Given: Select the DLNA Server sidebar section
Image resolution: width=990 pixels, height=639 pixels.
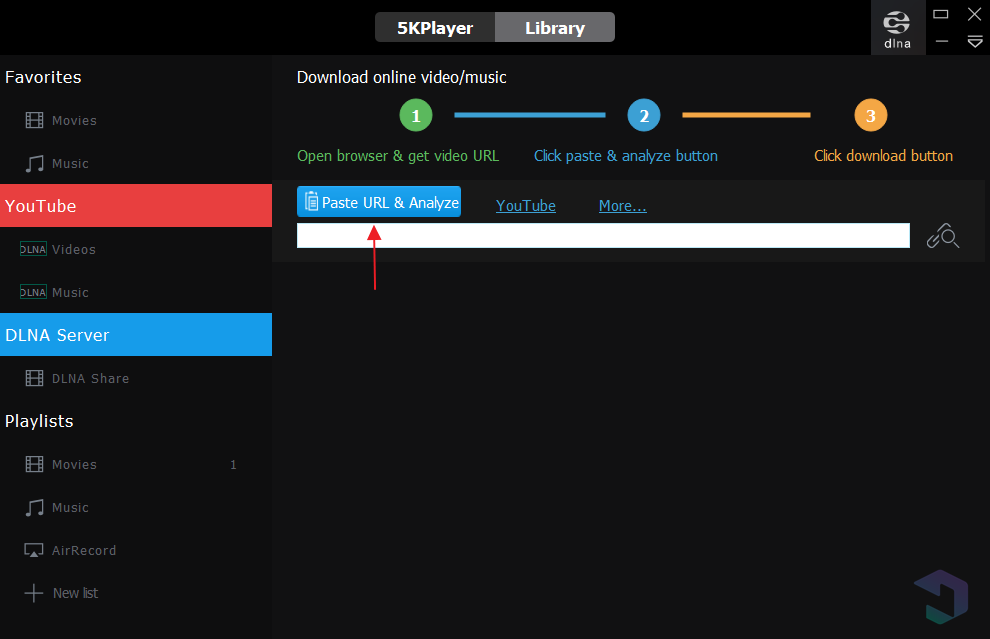Looking at the screenshot, I should [x=135, y=335].
